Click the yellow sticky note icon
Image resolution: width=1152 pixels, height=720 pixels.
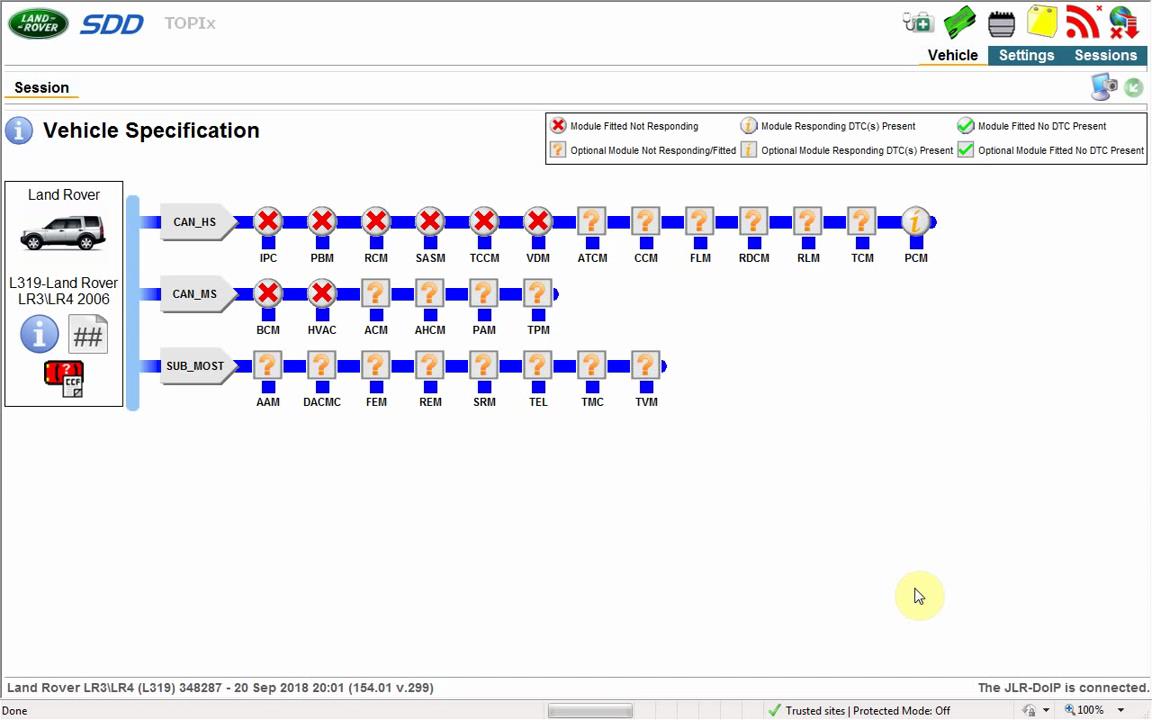pos(1042,21)
